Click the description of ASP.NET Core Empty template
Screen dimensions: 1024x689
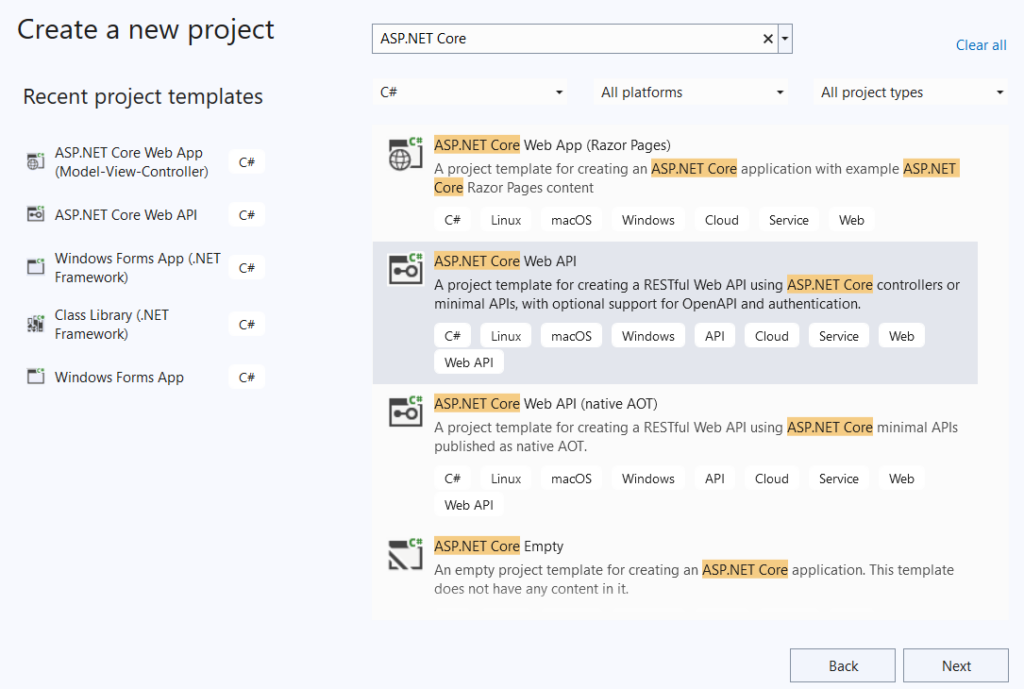coord(694,579)
